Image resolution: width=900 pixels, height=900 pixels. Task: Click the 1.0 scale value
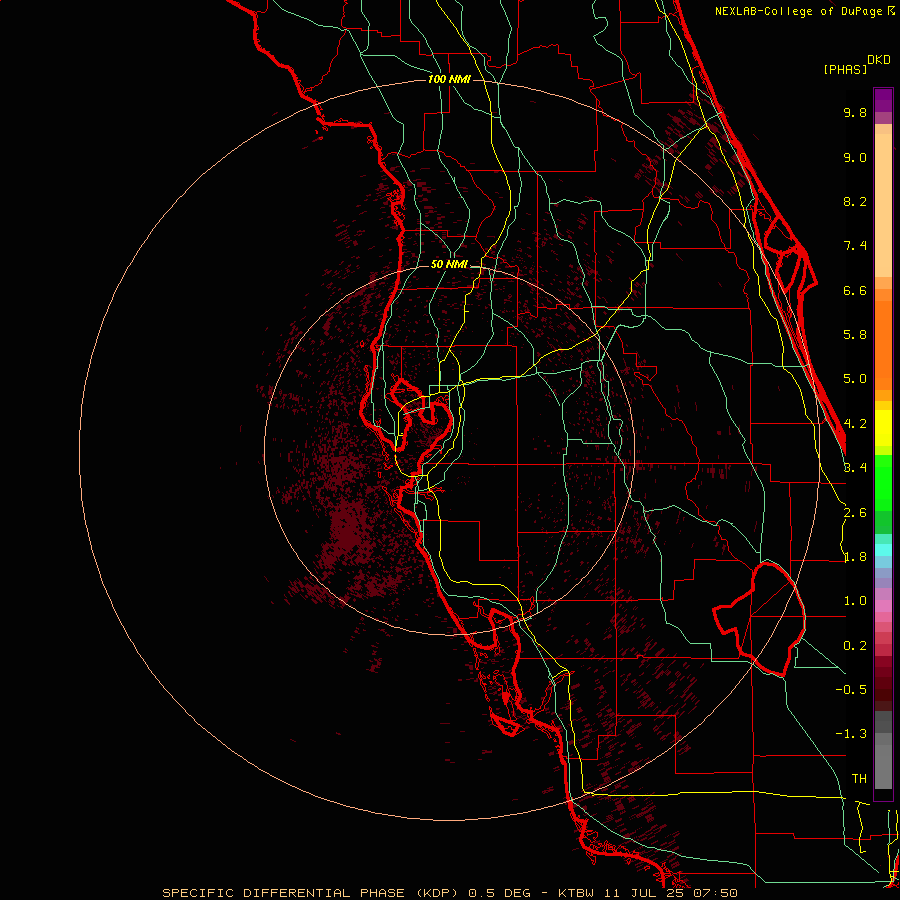(855, 601)
